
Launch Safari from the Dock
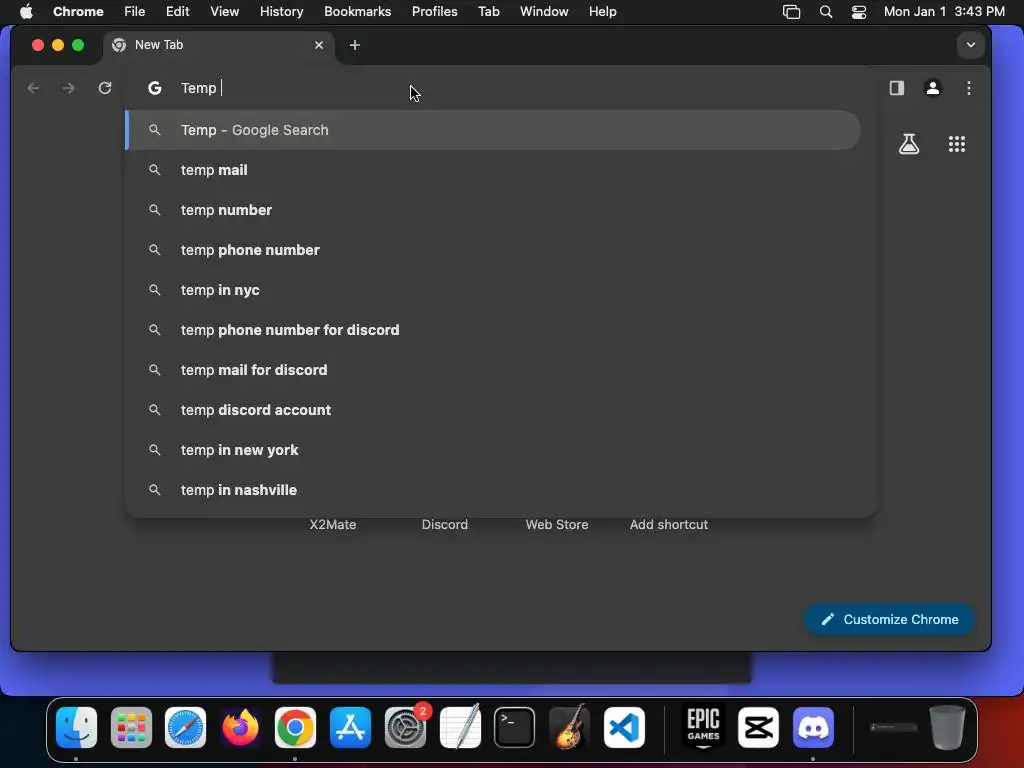[x=185, y=727]
